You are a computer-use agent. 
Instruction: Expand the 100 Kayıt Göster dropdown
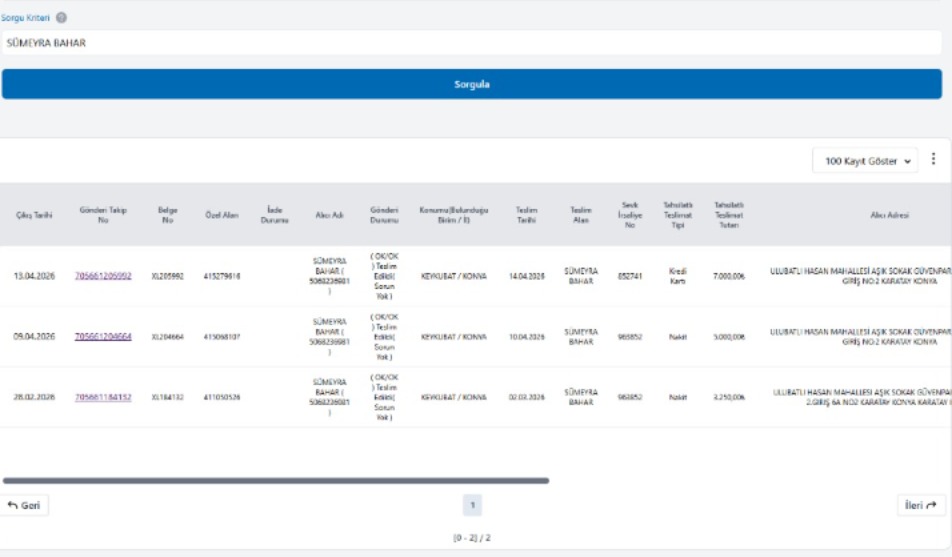tap(864, 160)
